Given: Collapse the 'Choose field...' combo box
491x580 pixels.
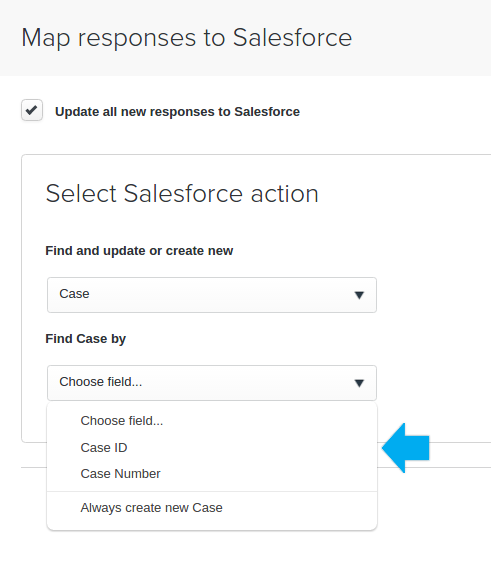Looking at the screenshot, I should 212,383.
